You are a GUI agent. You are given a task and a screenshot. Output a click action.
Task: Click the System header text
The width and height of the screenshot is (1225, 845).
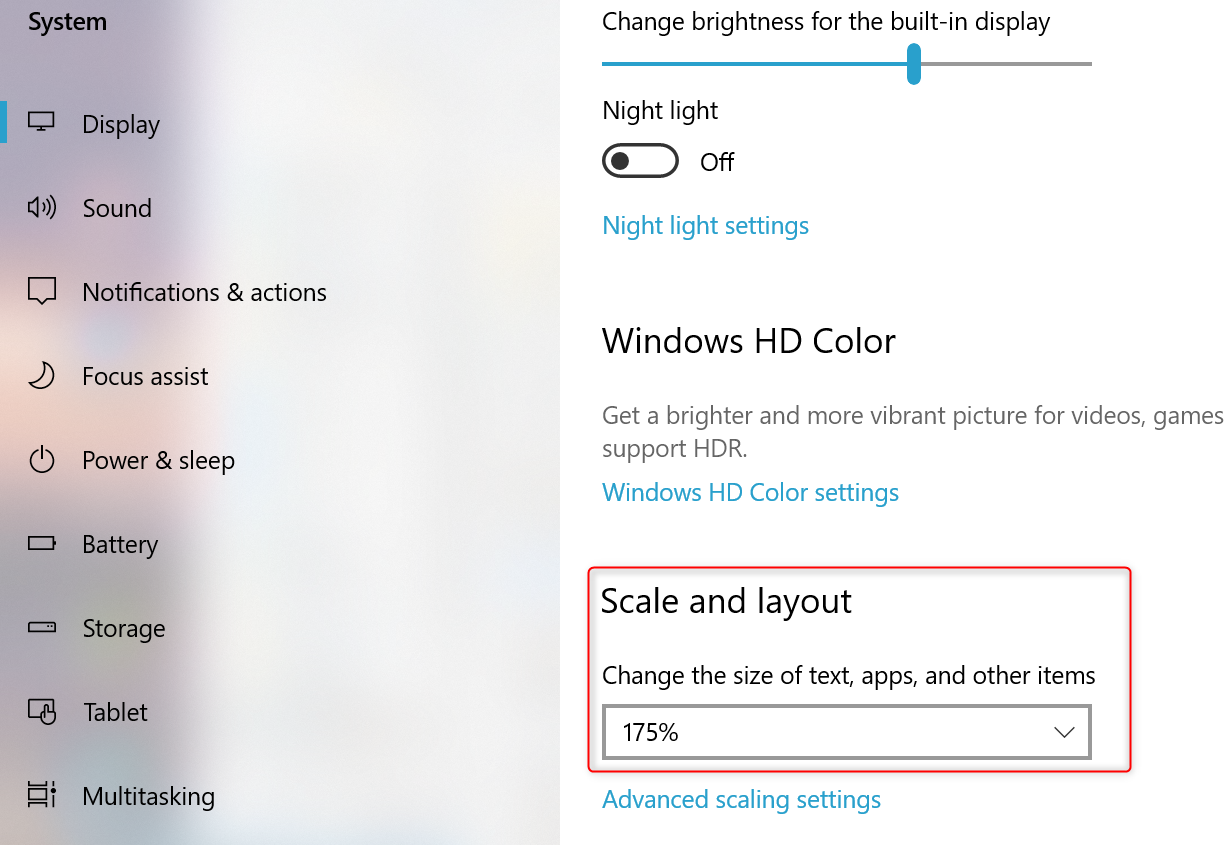67,22
